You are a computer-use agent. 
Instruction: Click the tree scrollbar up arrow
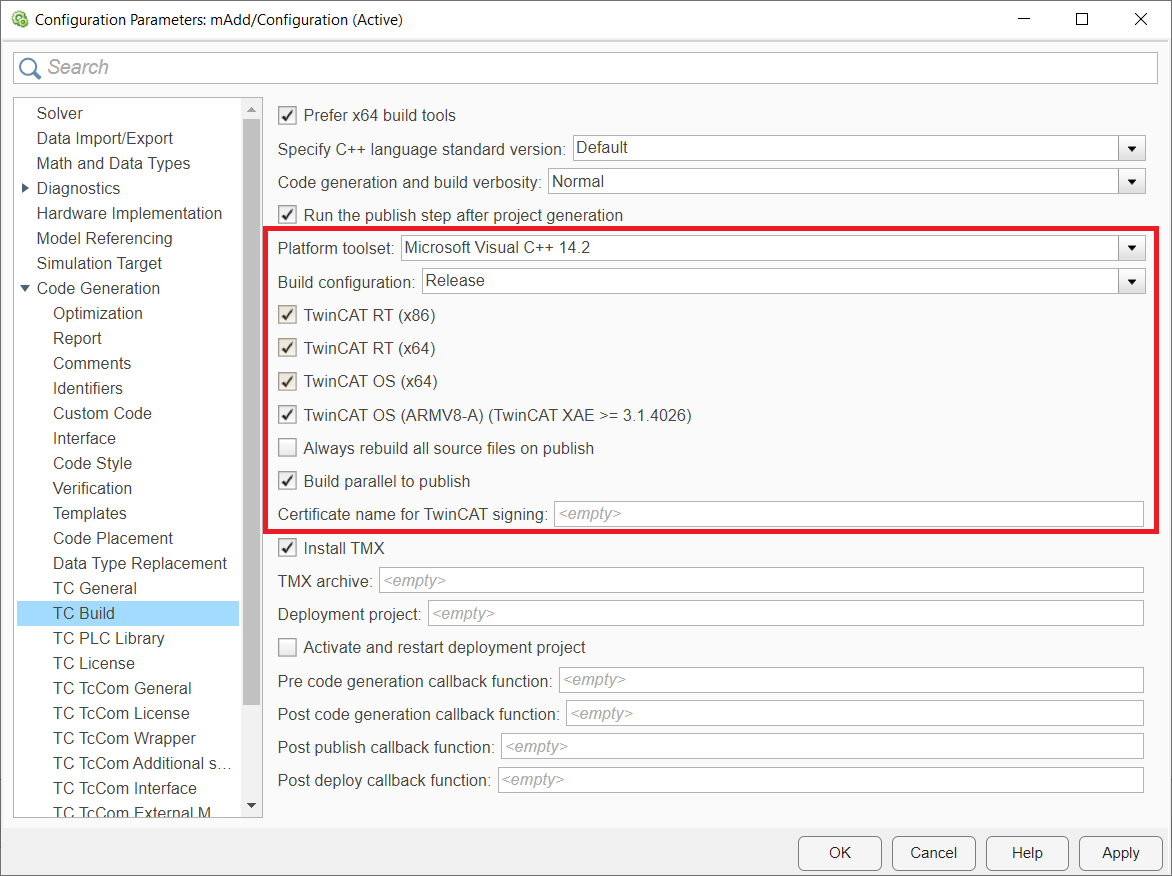(x=251, y=109)
